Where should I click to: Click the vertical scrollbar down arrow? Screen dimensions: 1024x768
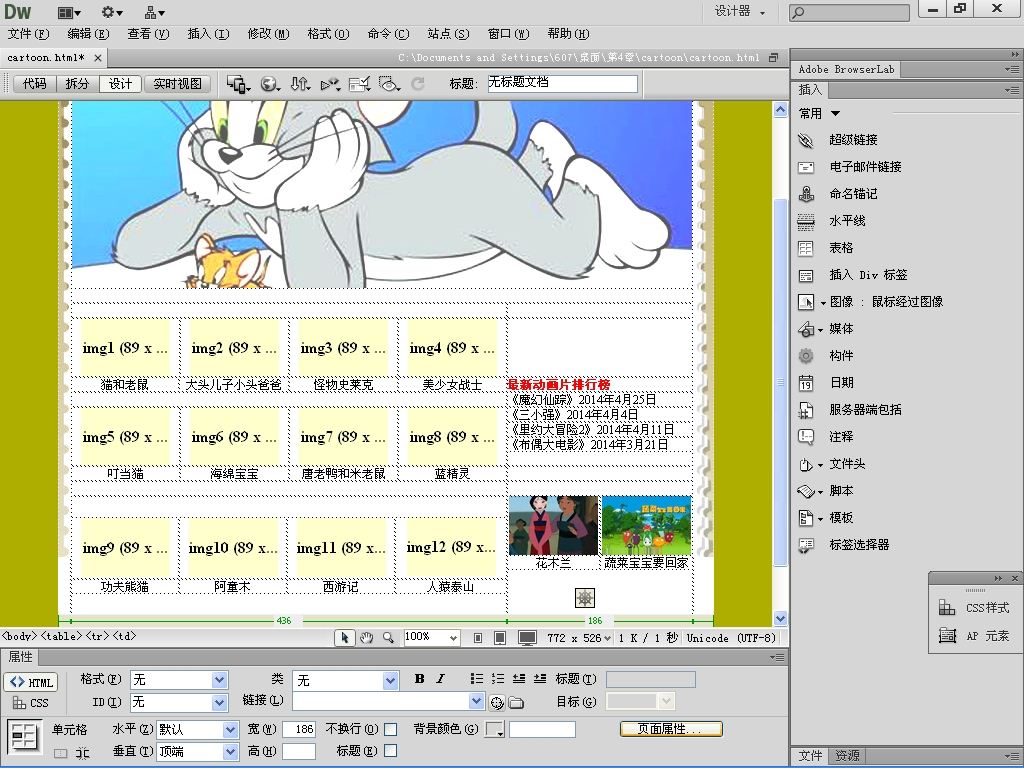pos(780,618)
